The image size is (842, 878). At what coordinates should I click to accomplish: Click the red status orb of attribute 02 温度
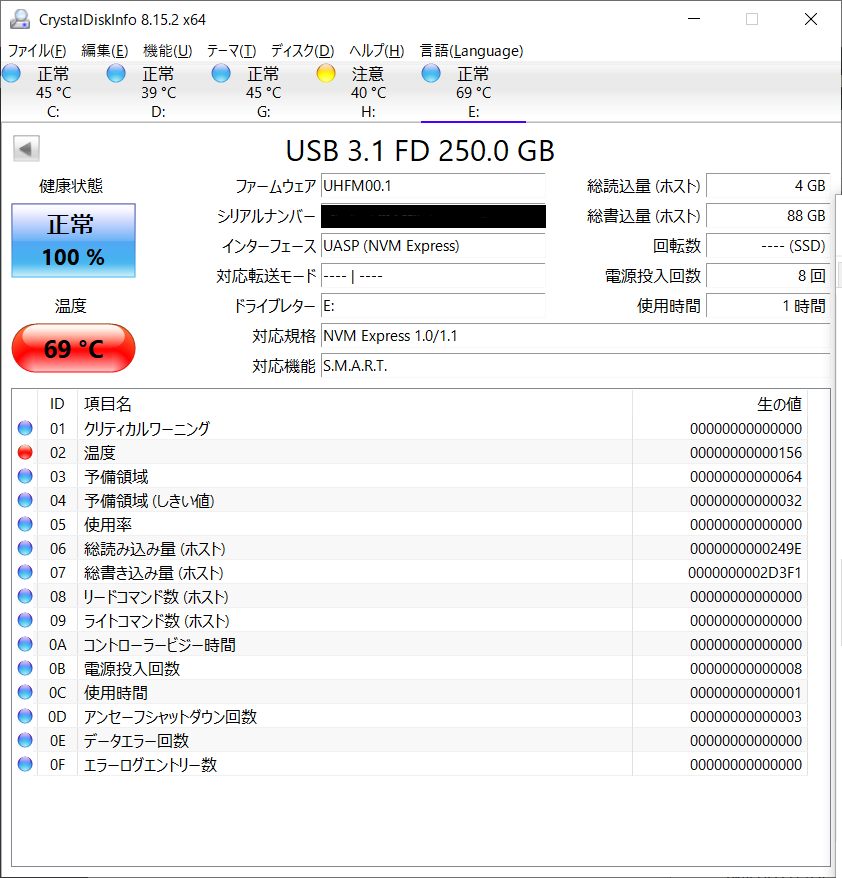[25, 452]
